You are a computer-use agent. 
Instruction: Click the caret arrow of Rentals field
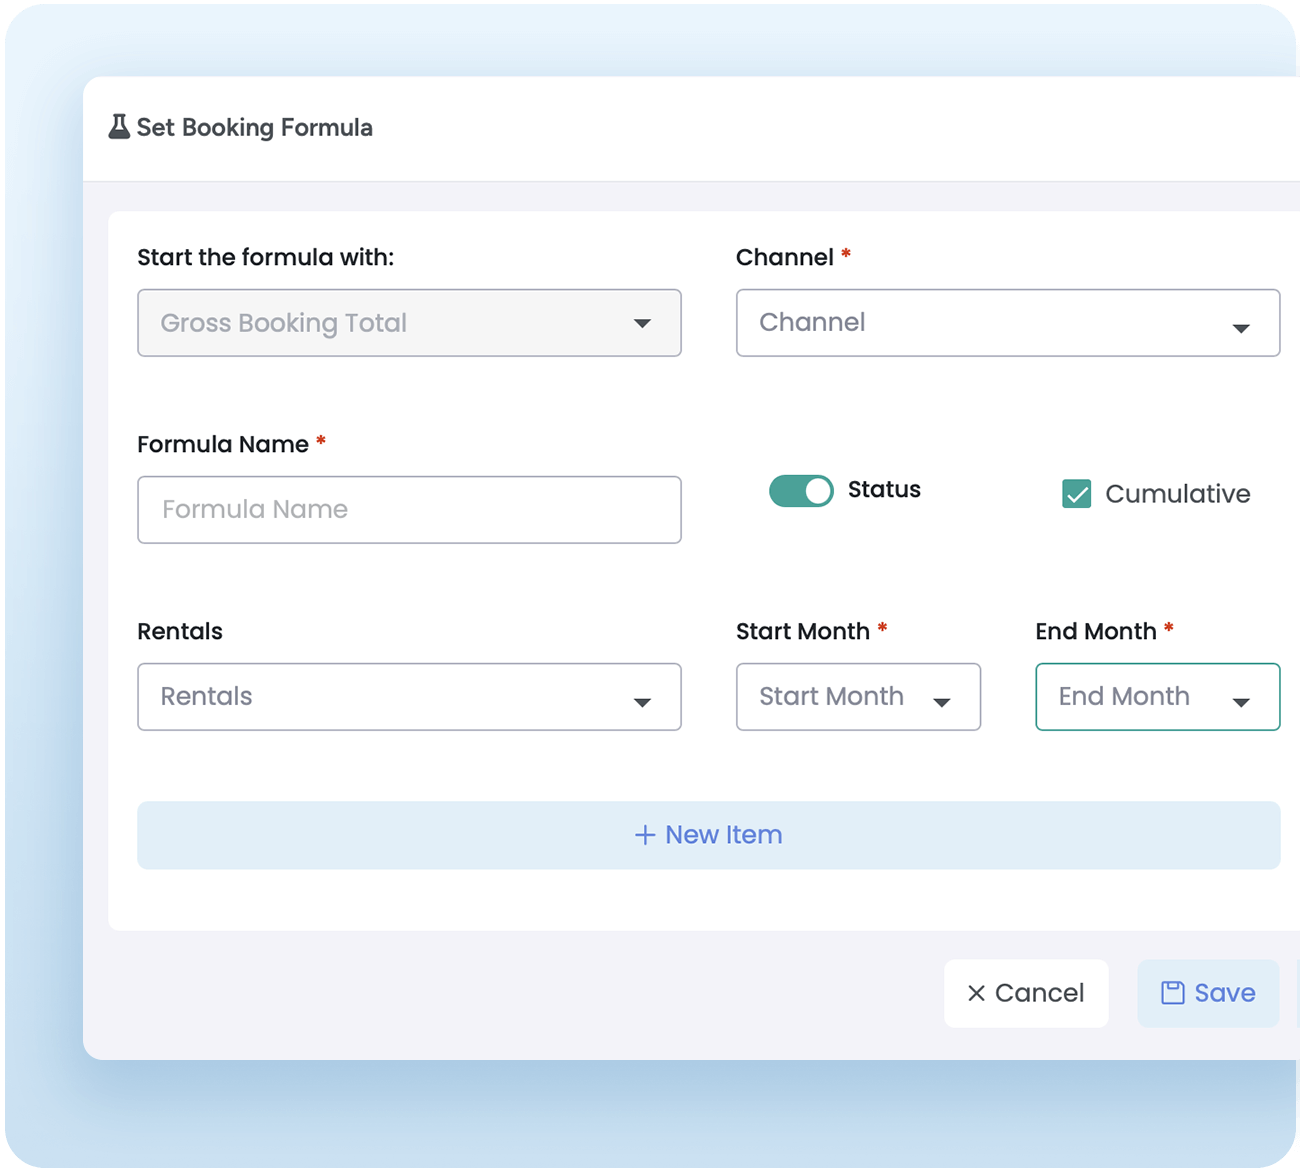642,702
